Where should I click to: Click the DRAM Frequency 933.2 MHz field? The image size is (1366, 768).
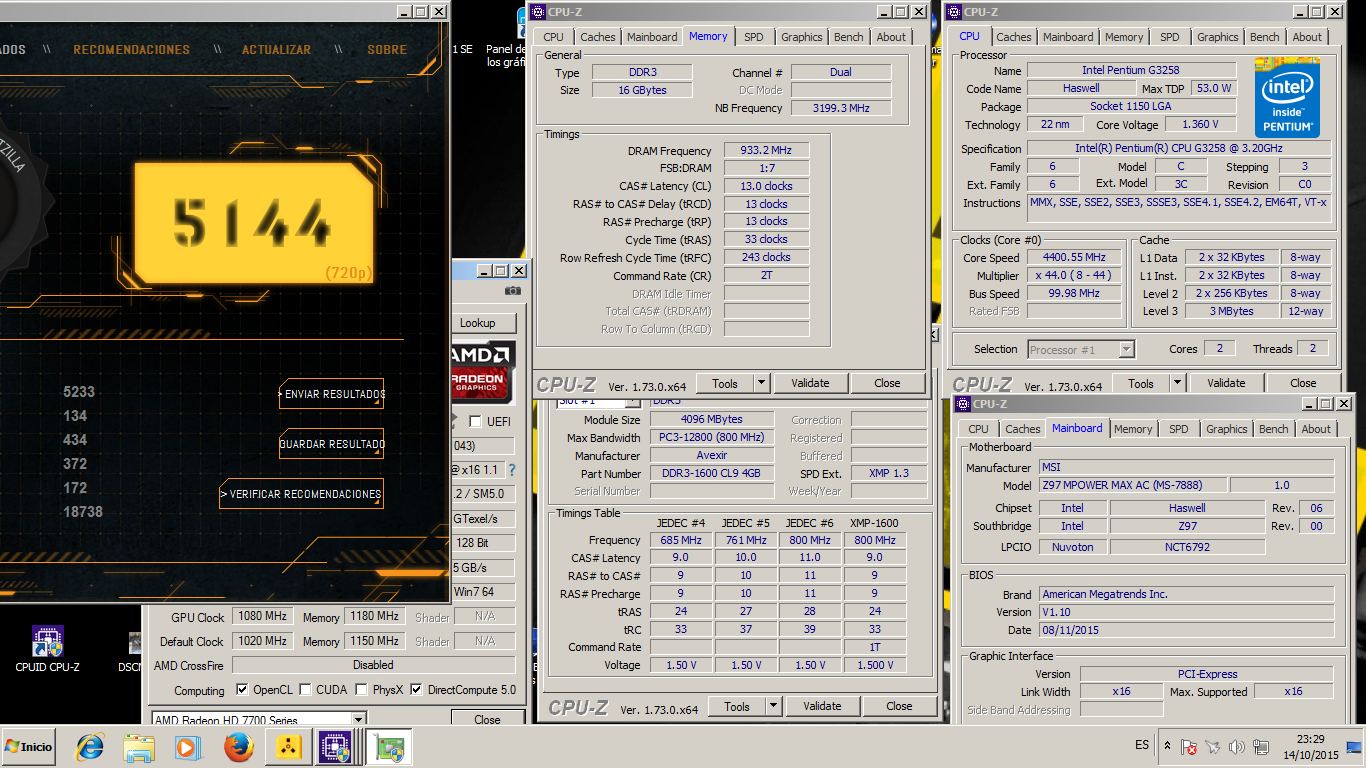(x=766, y=150)
